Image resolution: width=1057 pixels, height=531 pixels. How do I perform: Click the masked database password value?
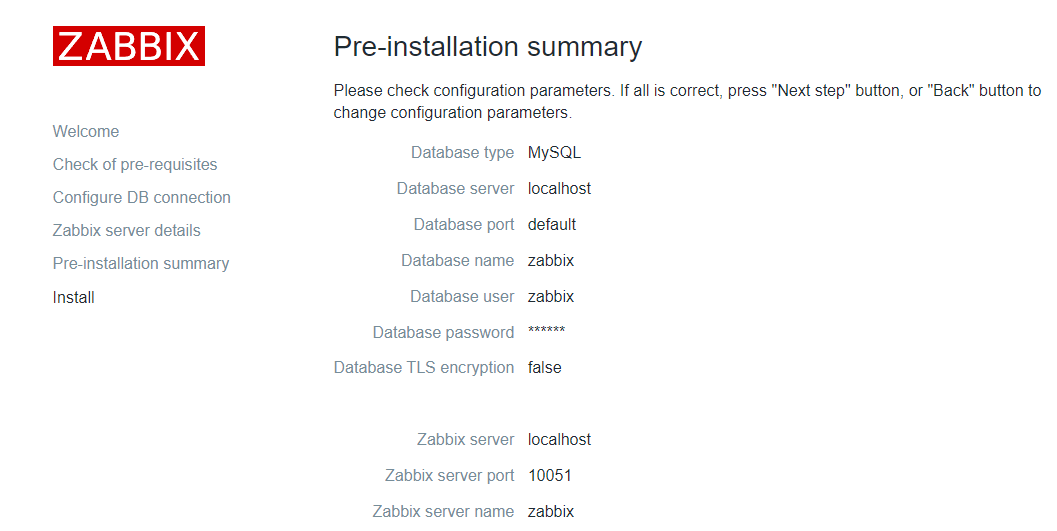[x=547, y=332]
